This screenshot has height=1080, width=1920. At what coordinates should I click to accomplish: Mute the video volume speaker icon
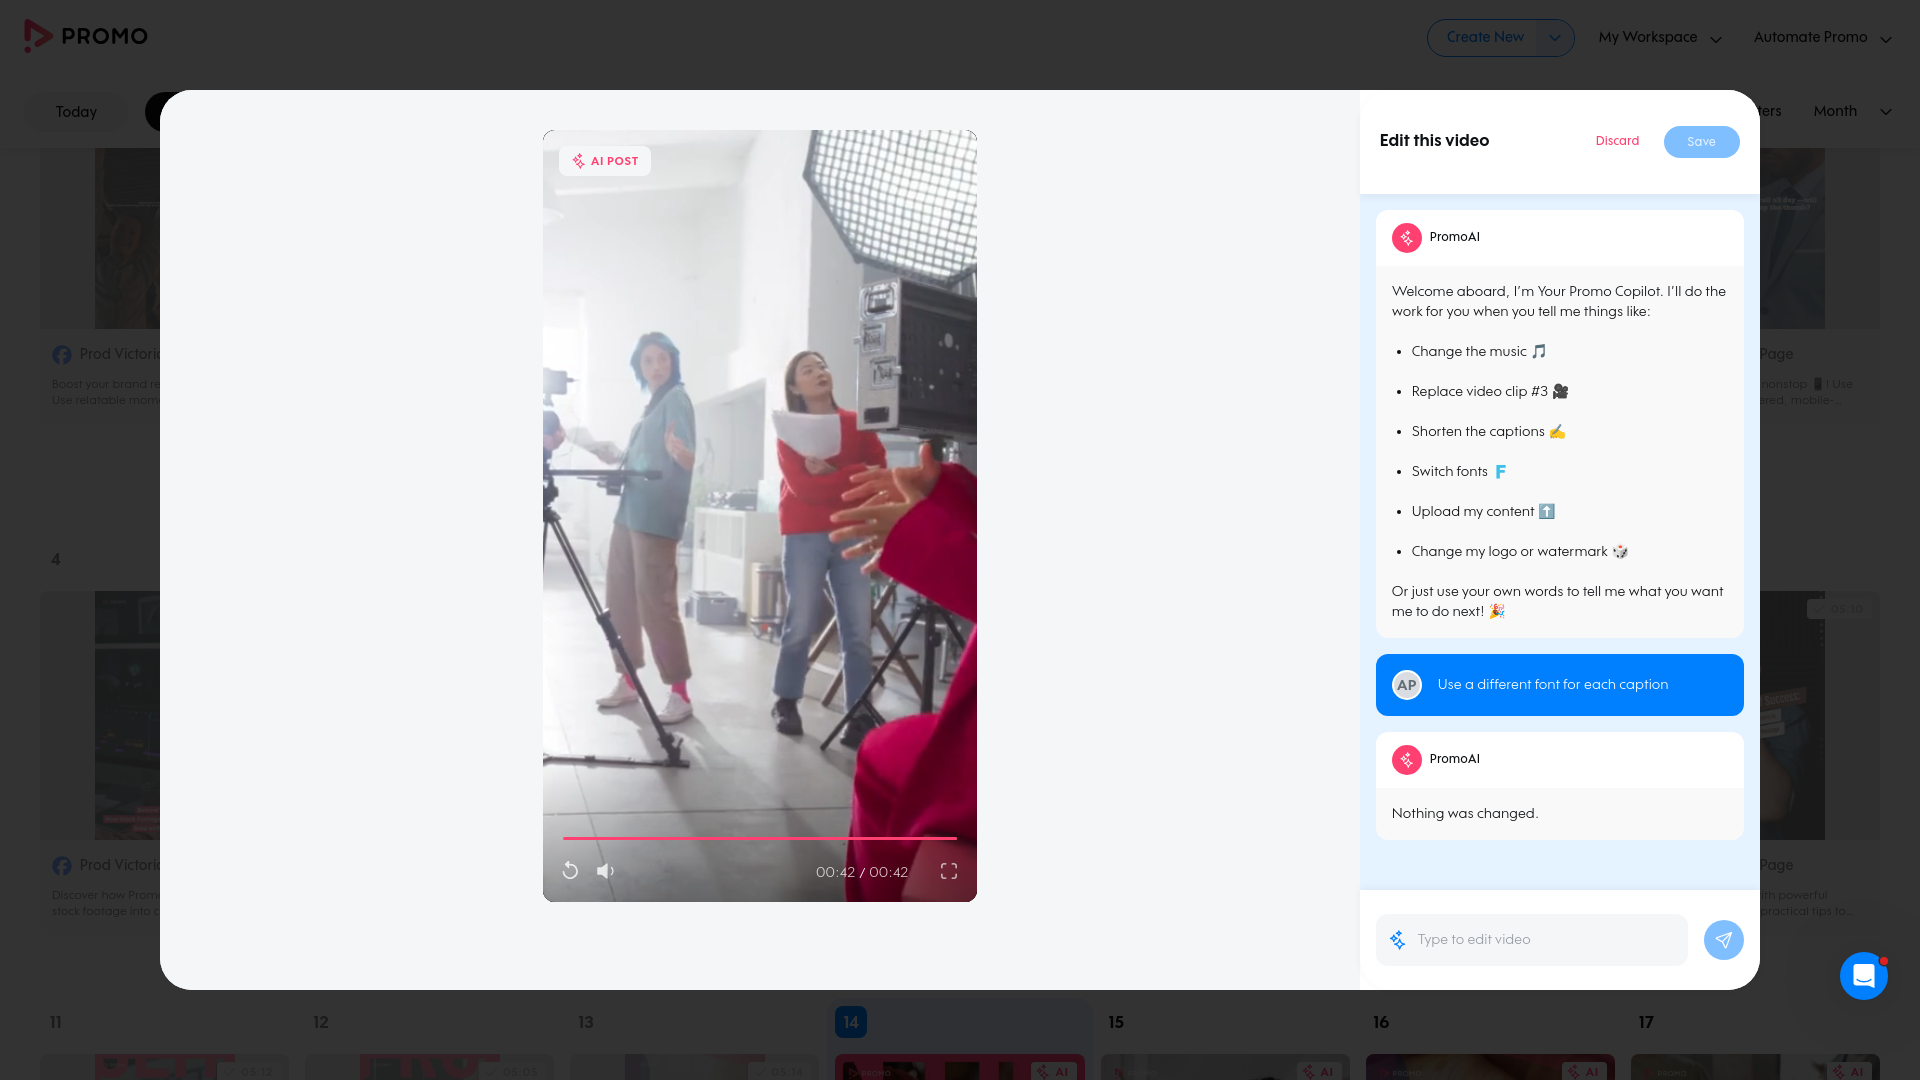605,871
